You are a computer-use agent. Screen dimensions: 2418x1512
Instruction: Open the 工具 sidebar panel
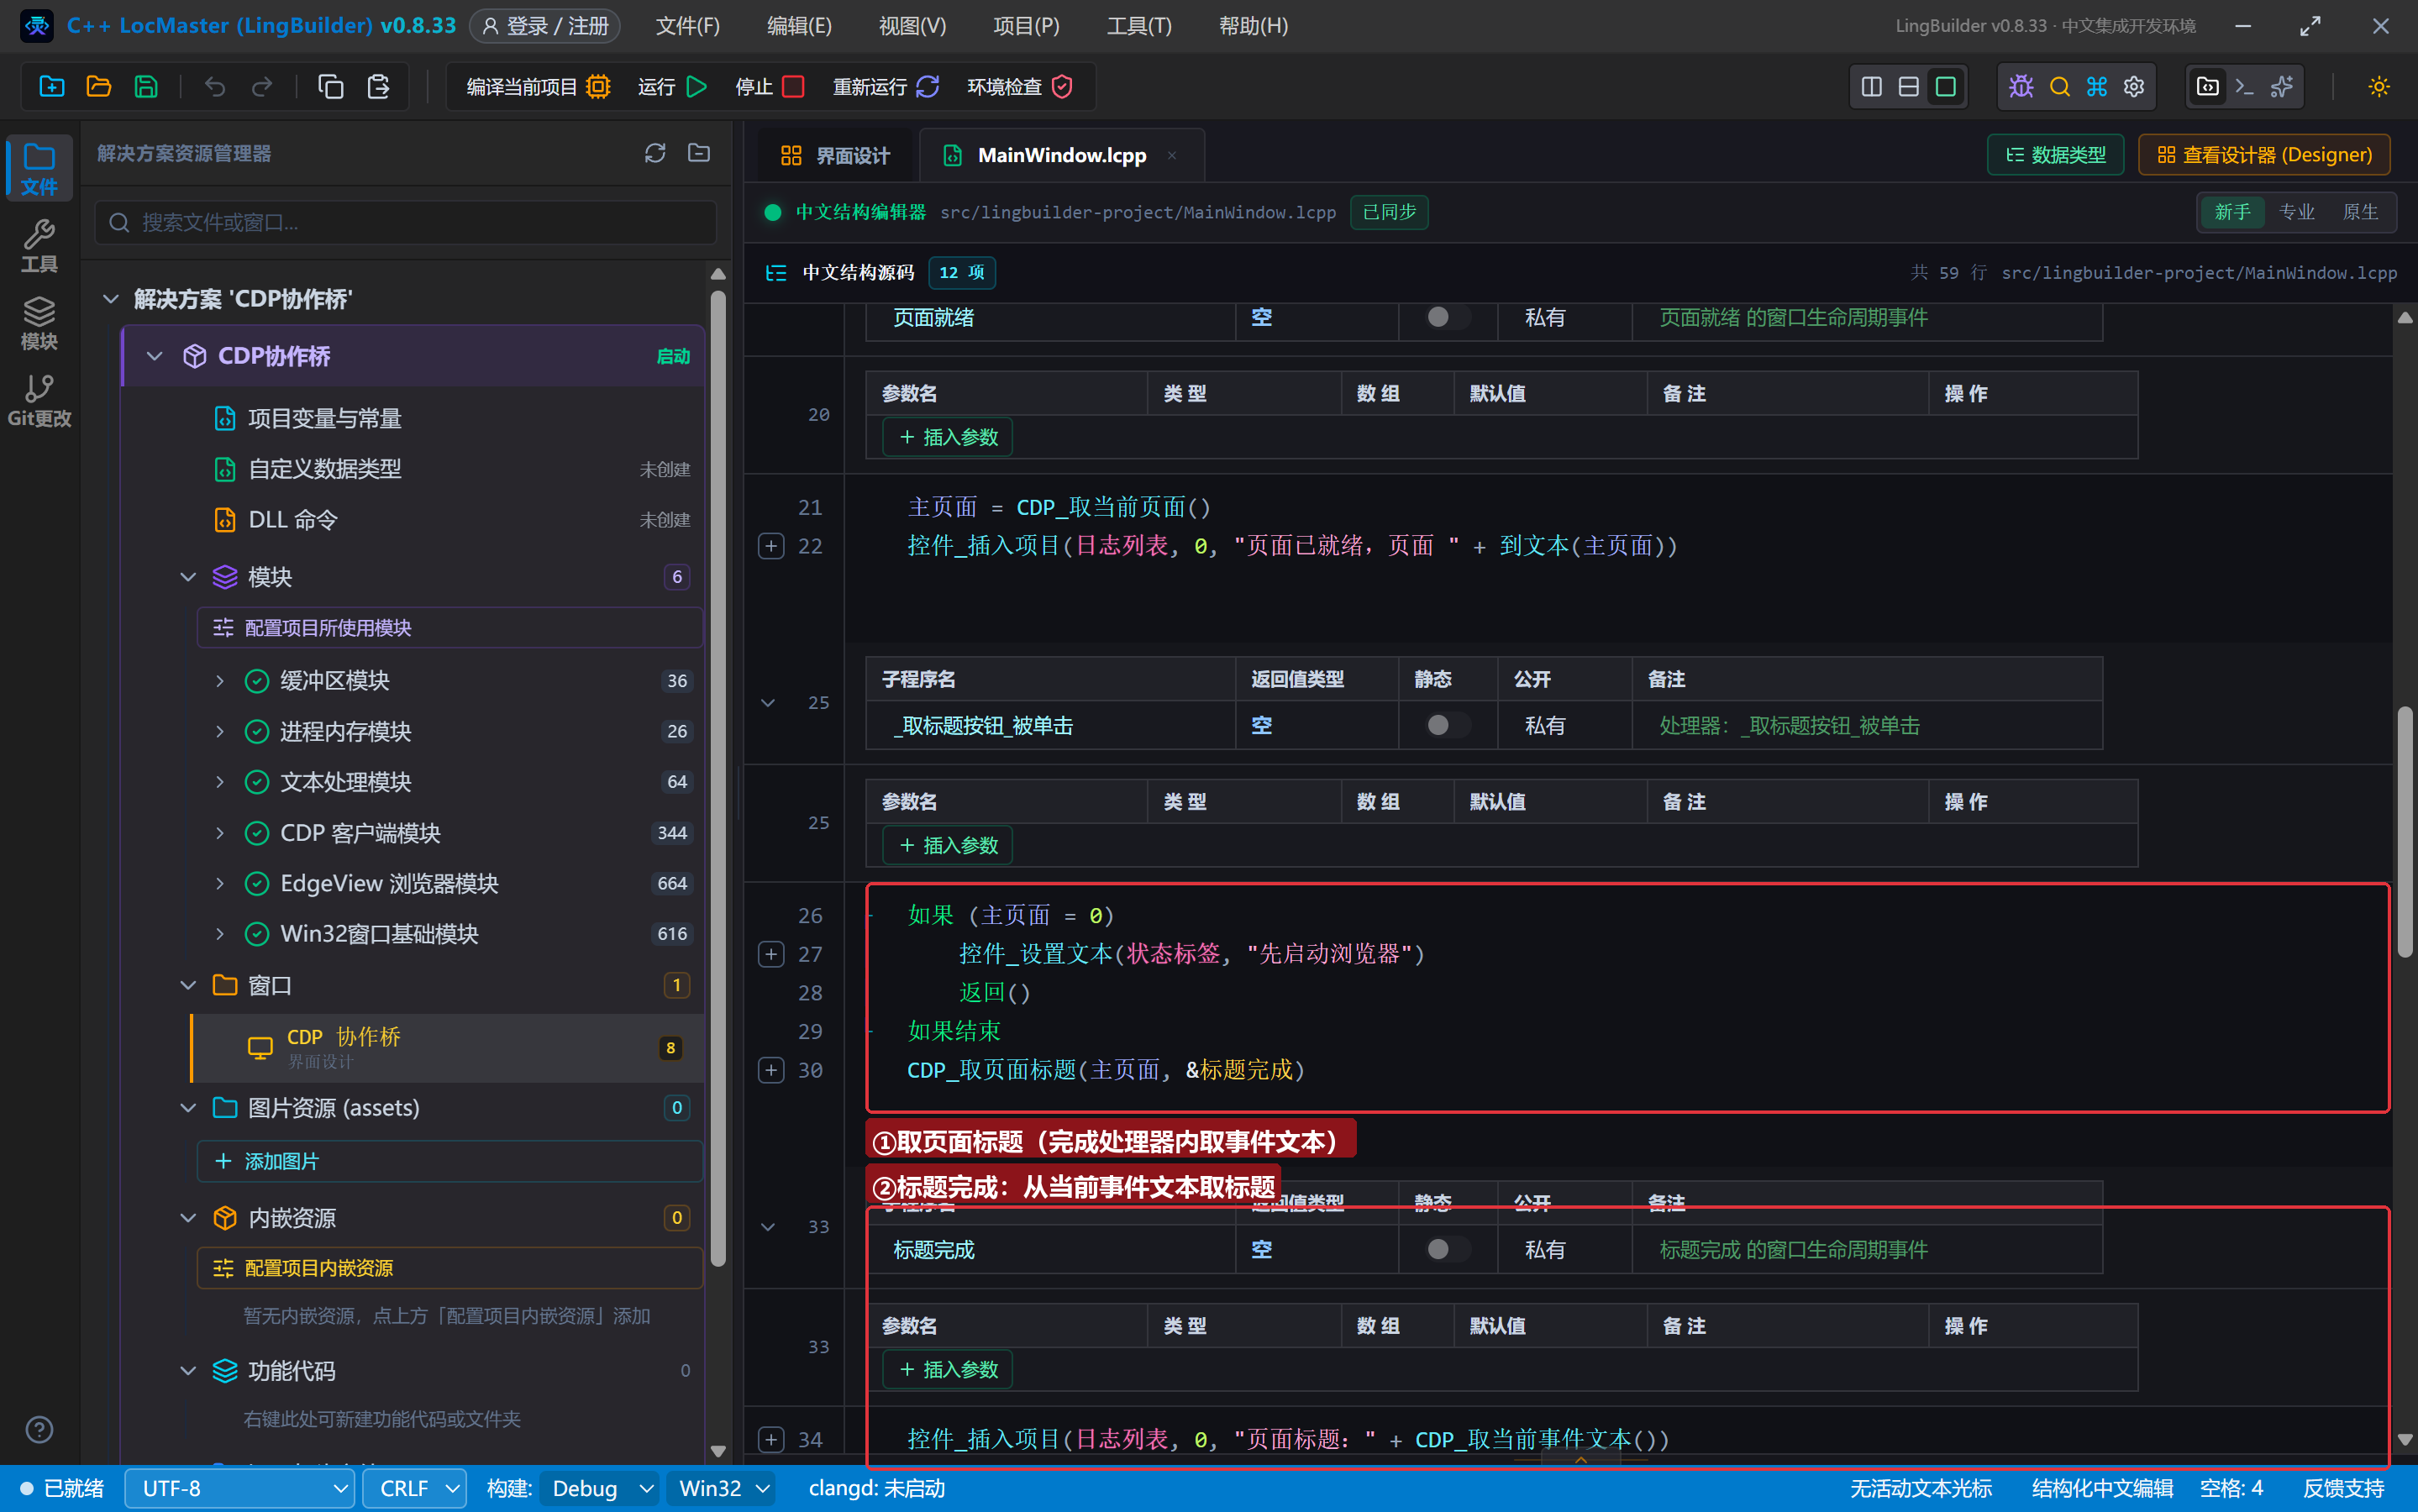[x=39, y=246]
